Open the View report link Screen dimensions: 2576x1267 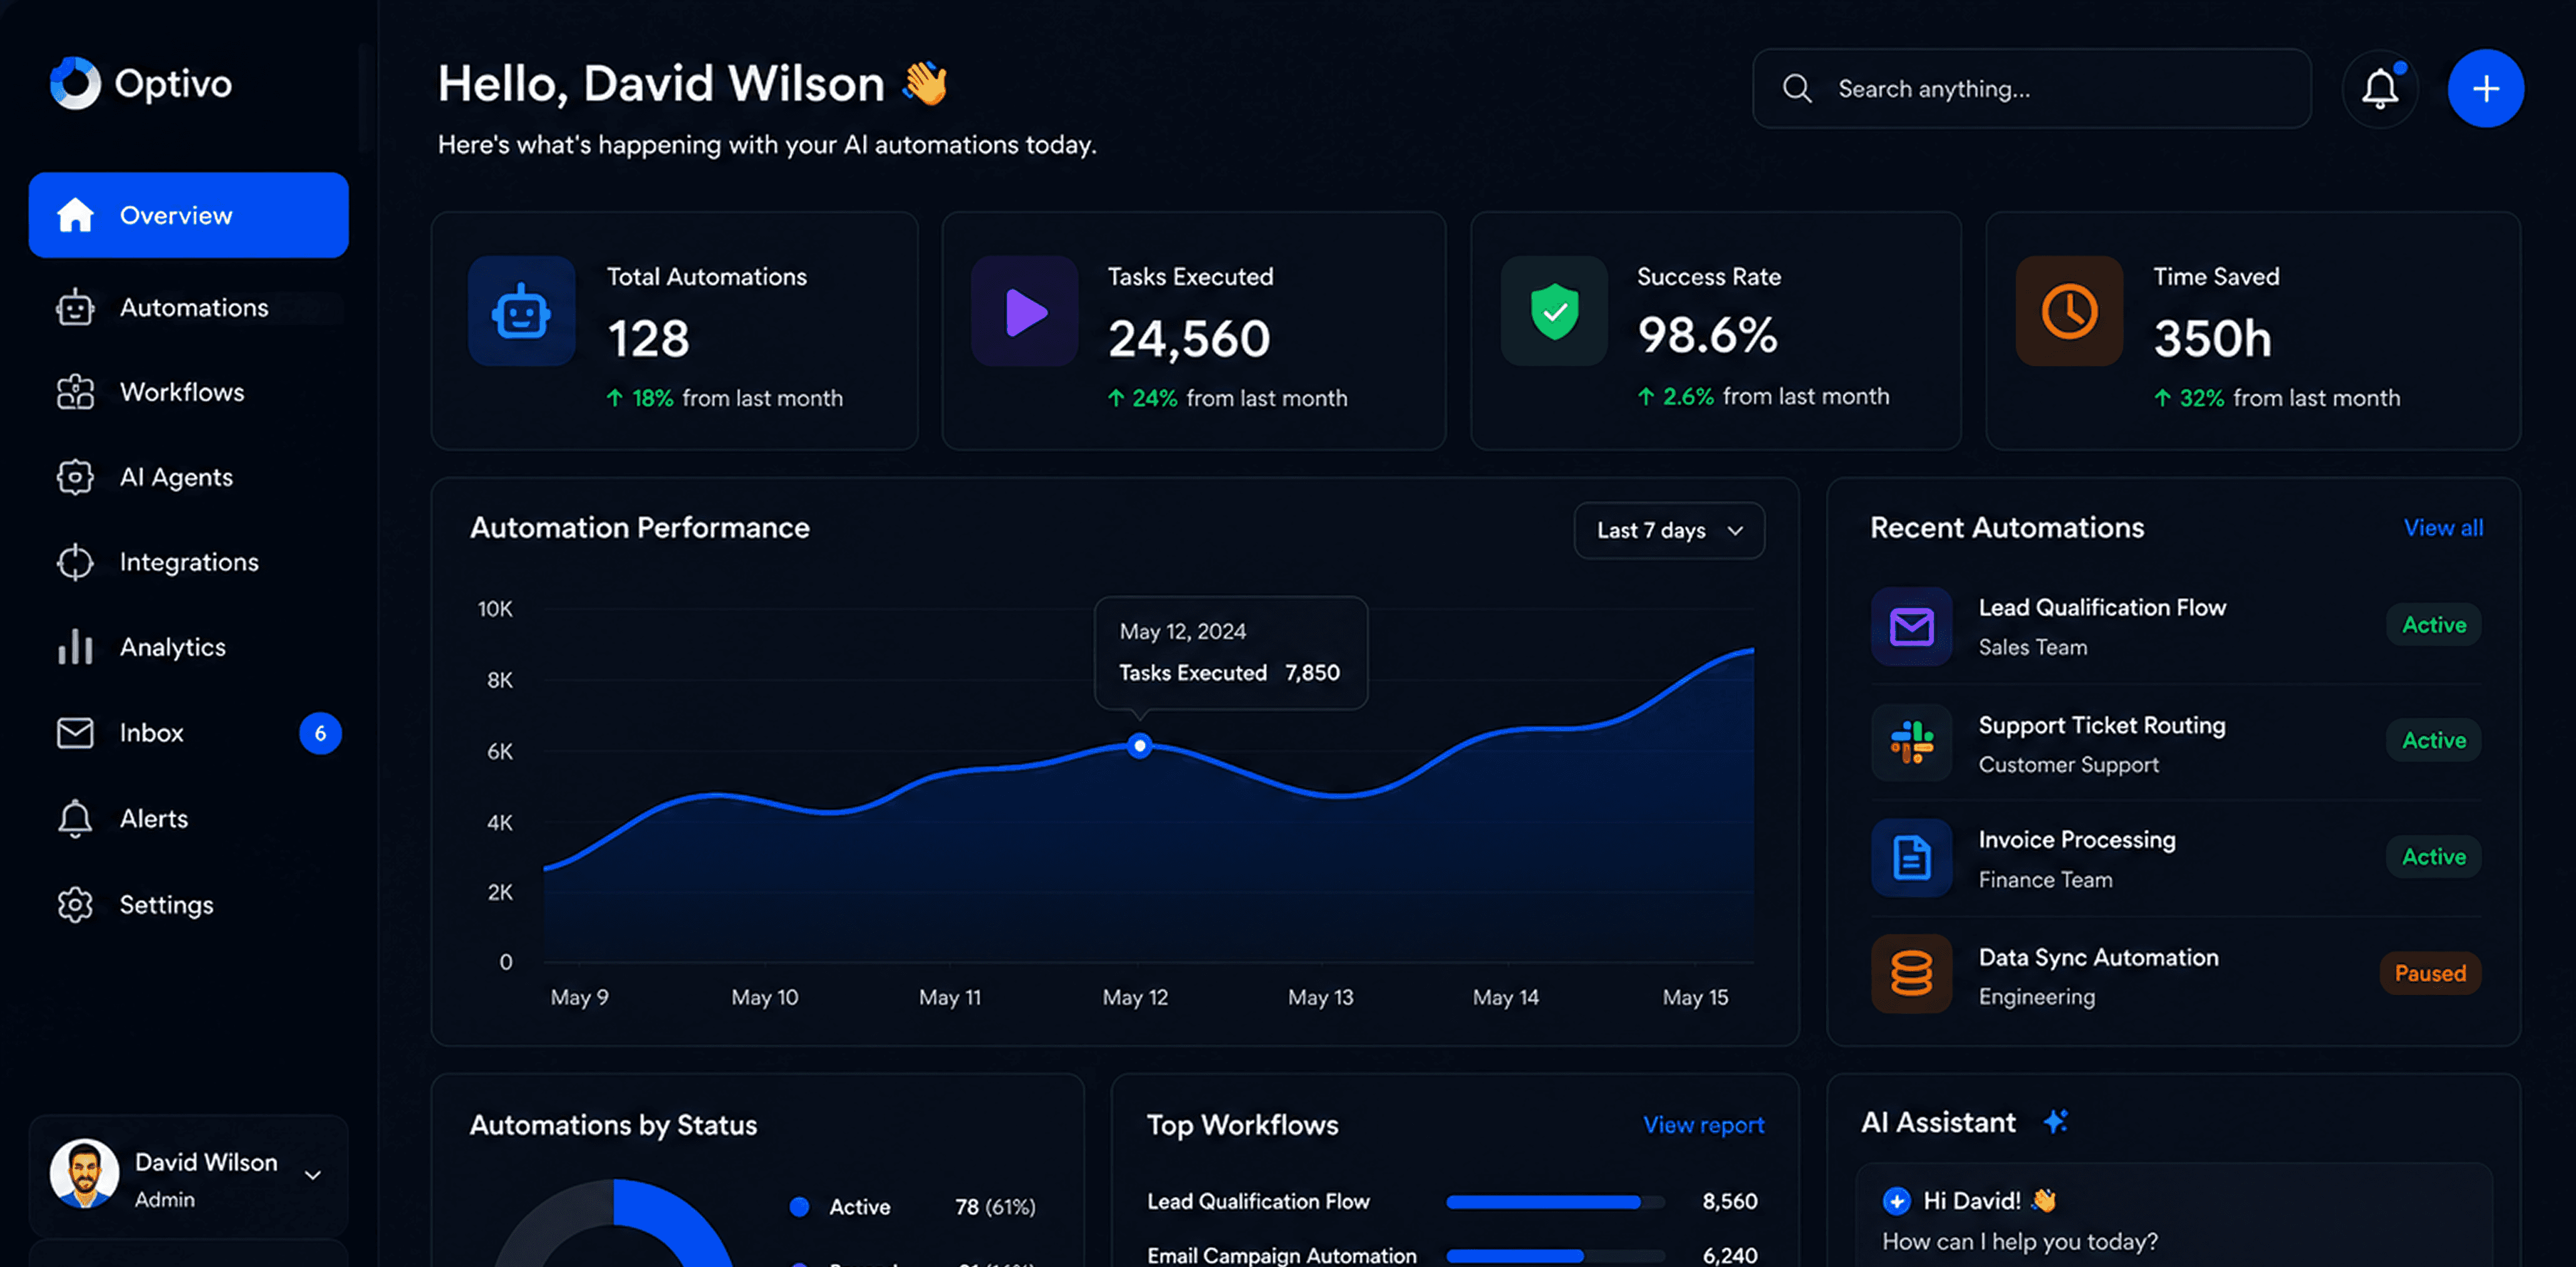(x=1703, y=1125)
